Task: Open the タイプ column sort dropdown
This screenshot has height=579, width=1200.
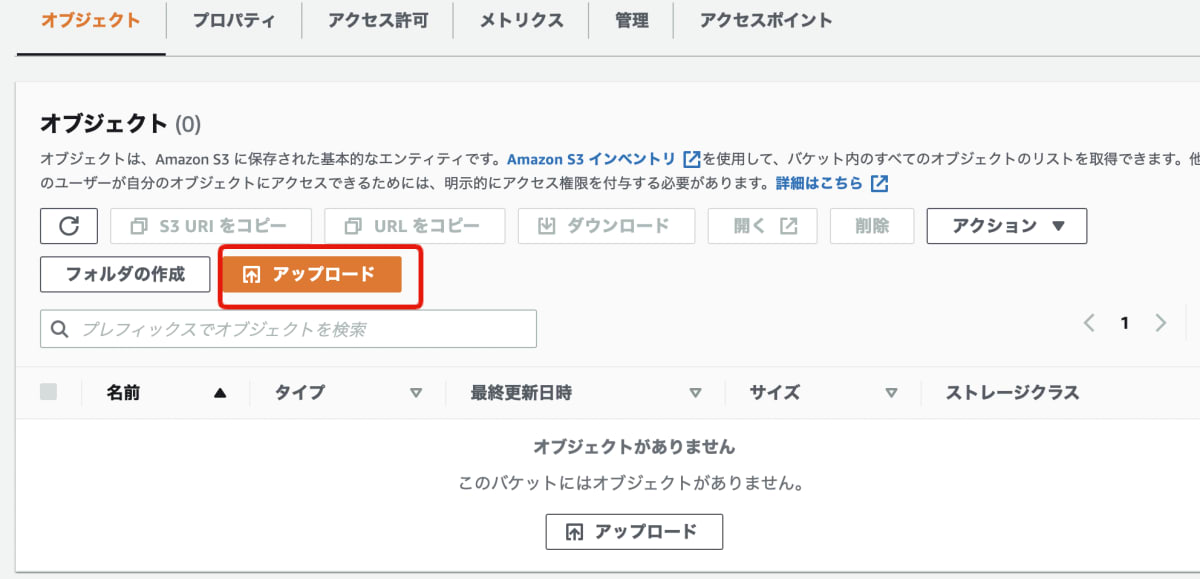Action: 417,393
